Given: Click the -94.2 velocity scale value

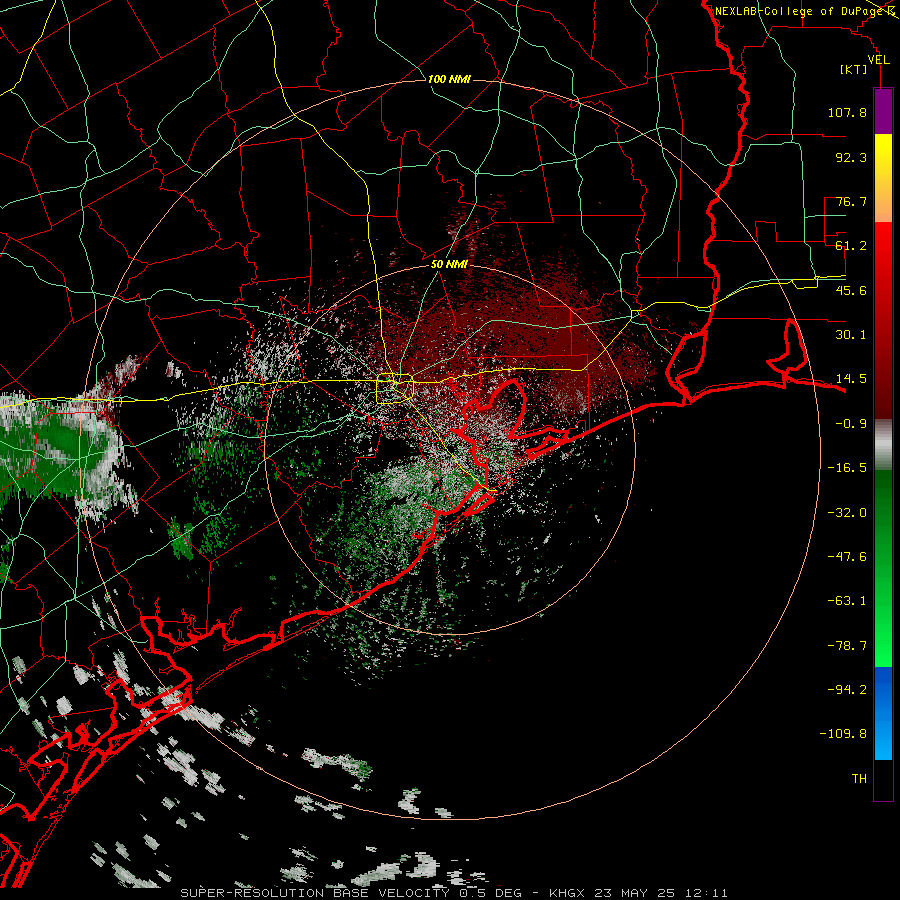Looking at the screenshot, I should (x=847, y=690).
